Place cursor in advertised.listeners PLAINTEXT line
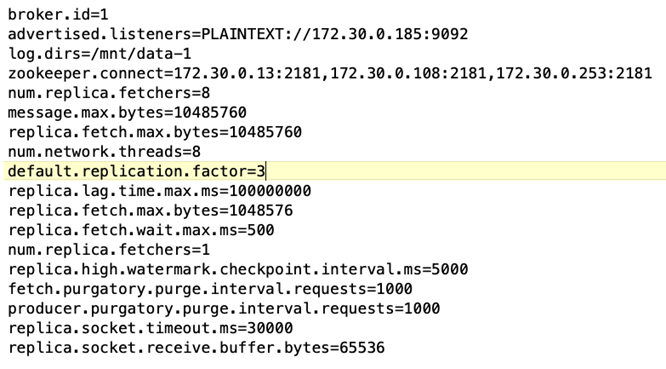666x369 pixels. coord(238,34)
